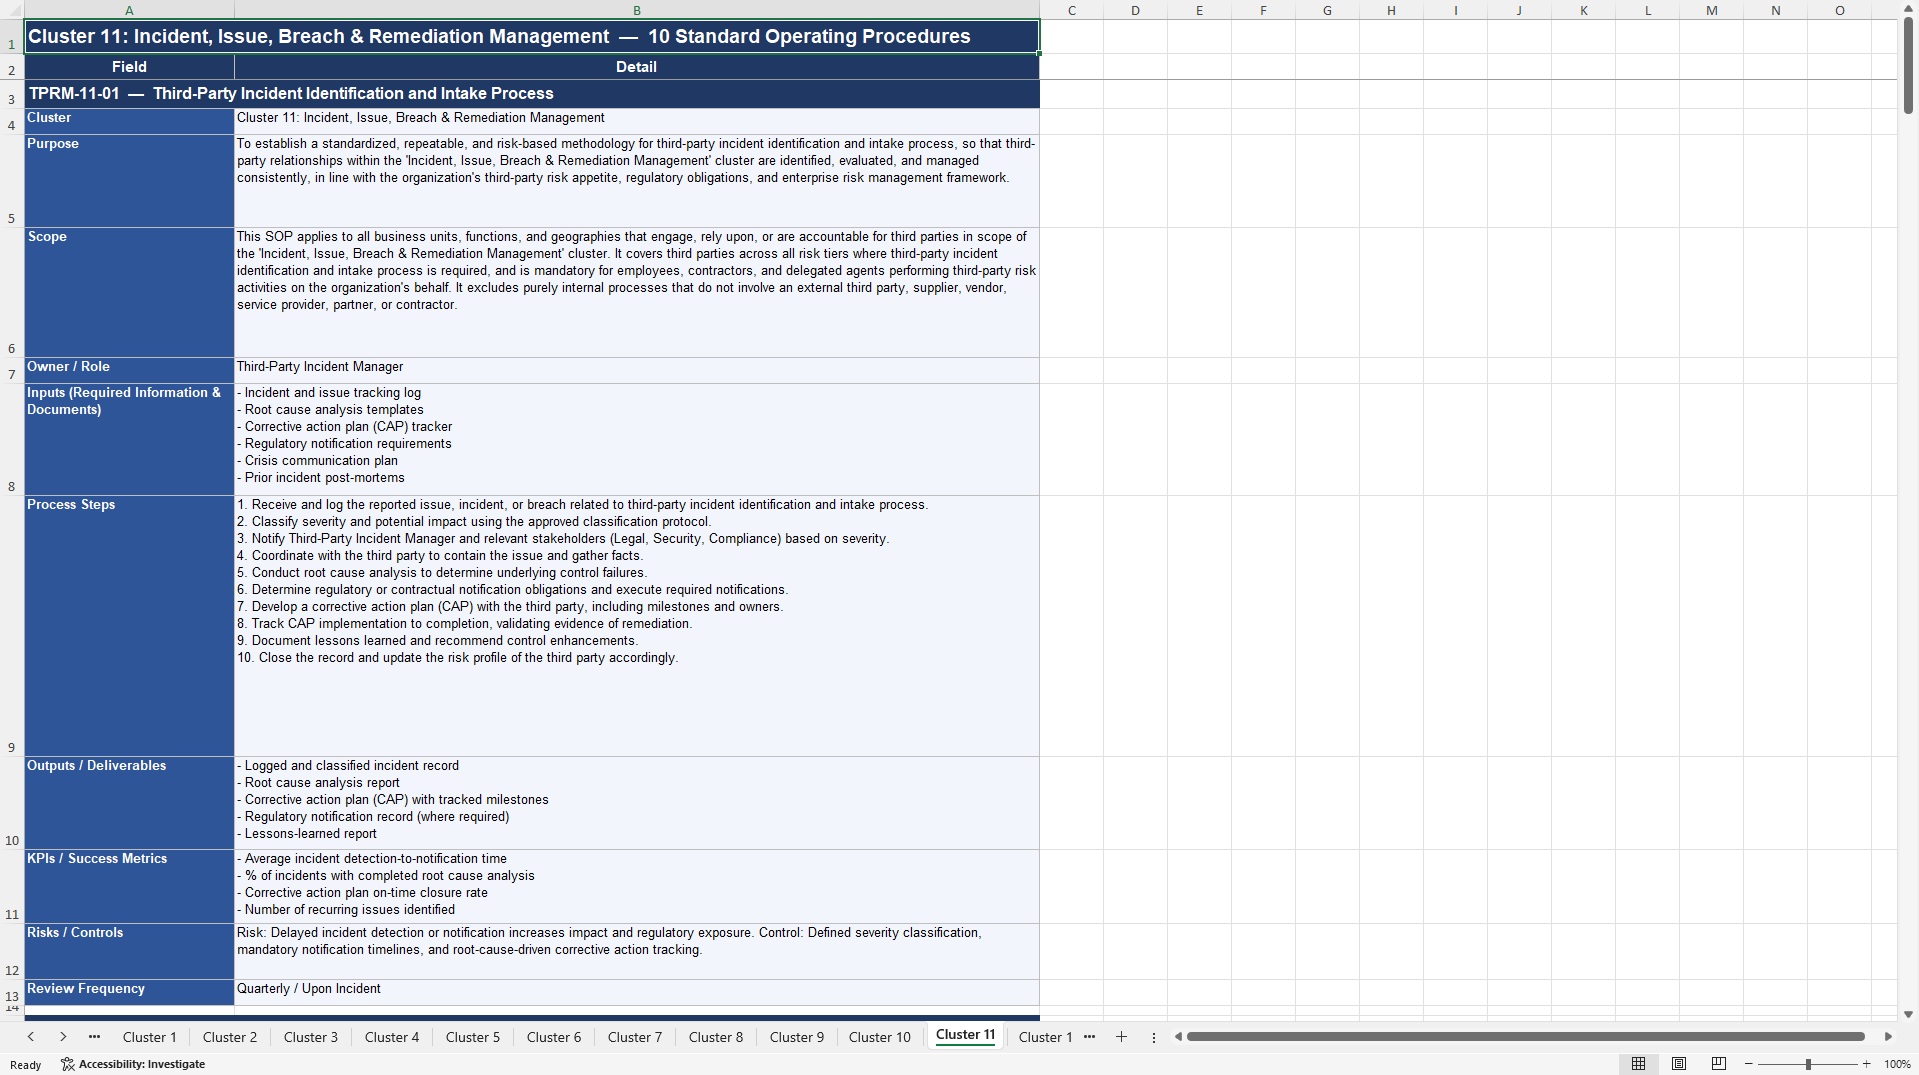Click the 100% zoom level button

(x=1897, y=1064)
